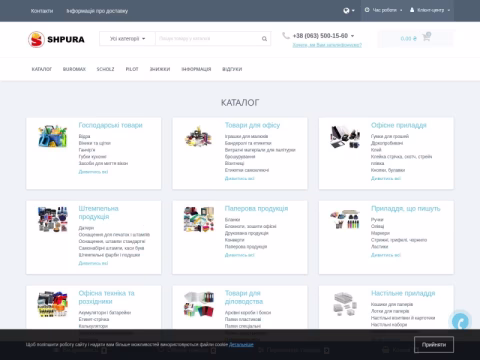Open the Приладдя, що пишуть heading
Screen dimensions: 480x360
pyautogui.click(x=406, y=209)
